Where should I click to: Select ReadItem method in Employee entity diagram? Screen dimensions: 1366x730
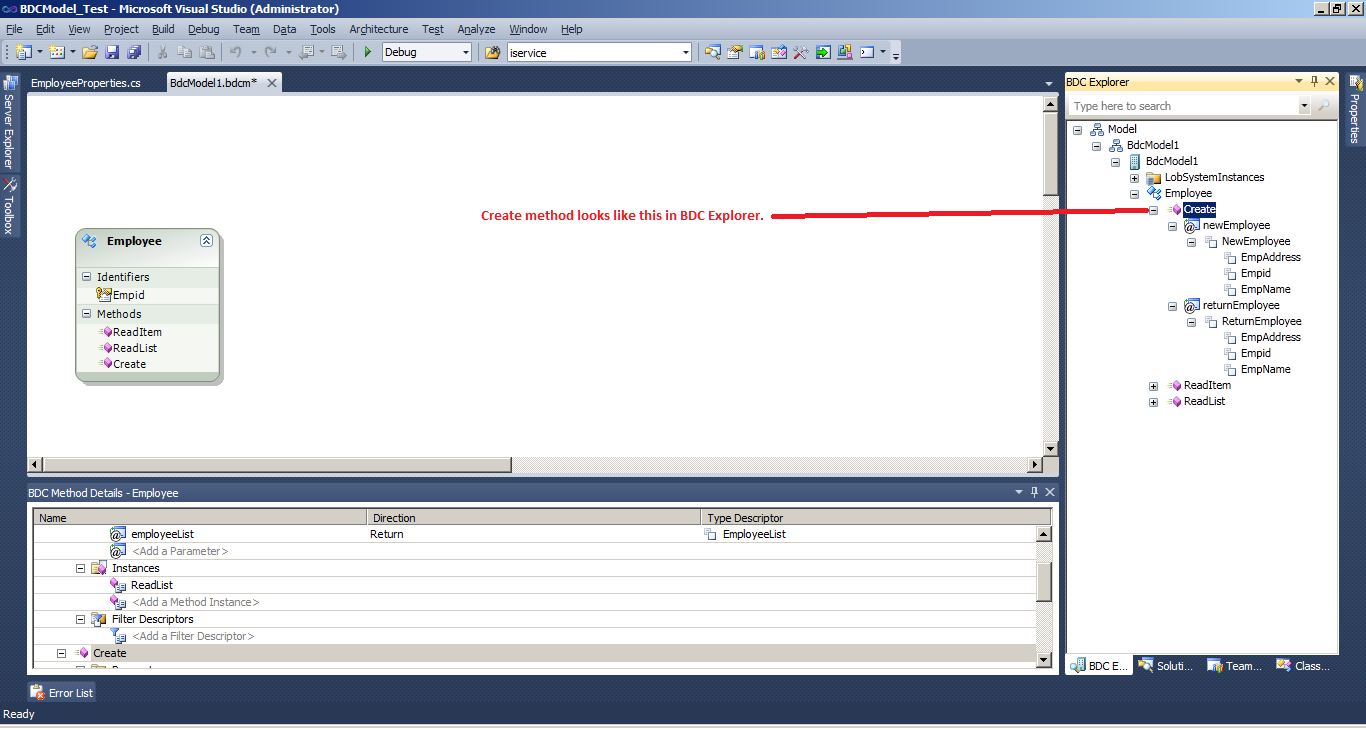point(137,332)
